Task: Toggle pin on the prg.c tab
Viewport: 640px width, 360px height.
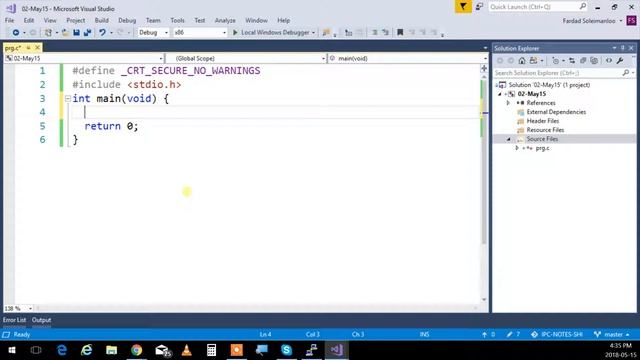Action: [x=28, y=48]
